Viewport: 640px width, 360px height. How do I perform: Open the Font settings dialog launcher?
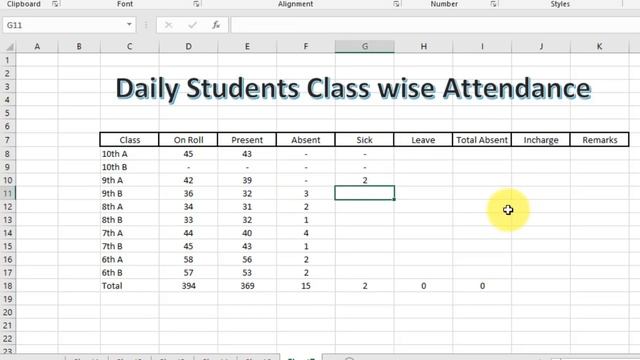(196, 4)
